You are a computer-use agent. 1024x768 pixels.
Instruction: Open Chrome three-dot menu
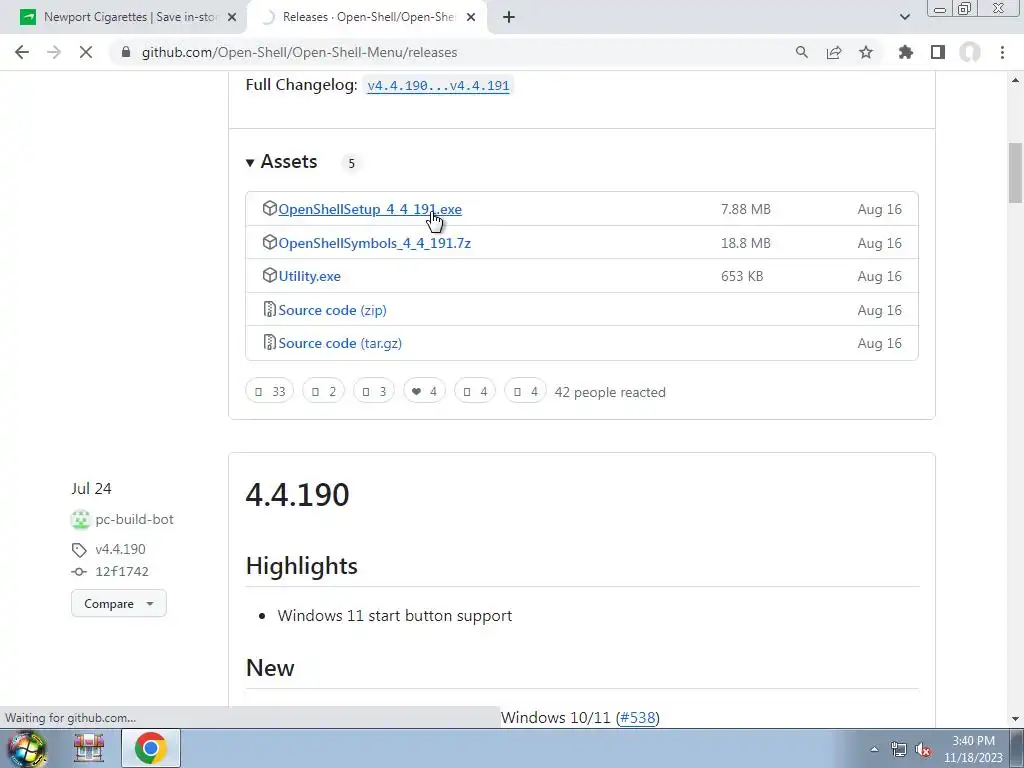(1002, 52)
